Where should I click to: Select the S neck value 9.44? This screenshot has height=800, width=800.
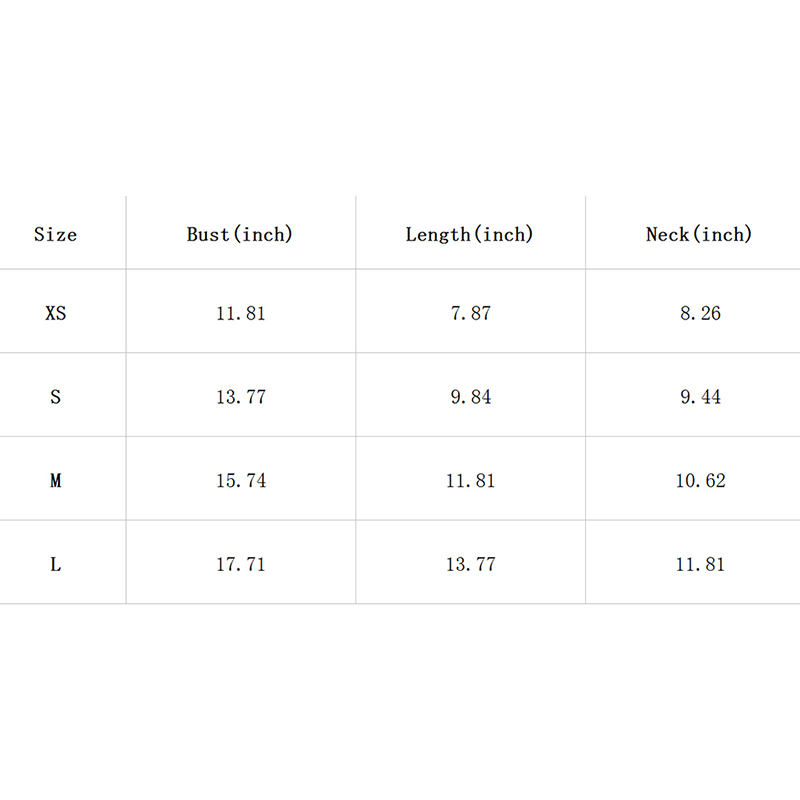700,397
